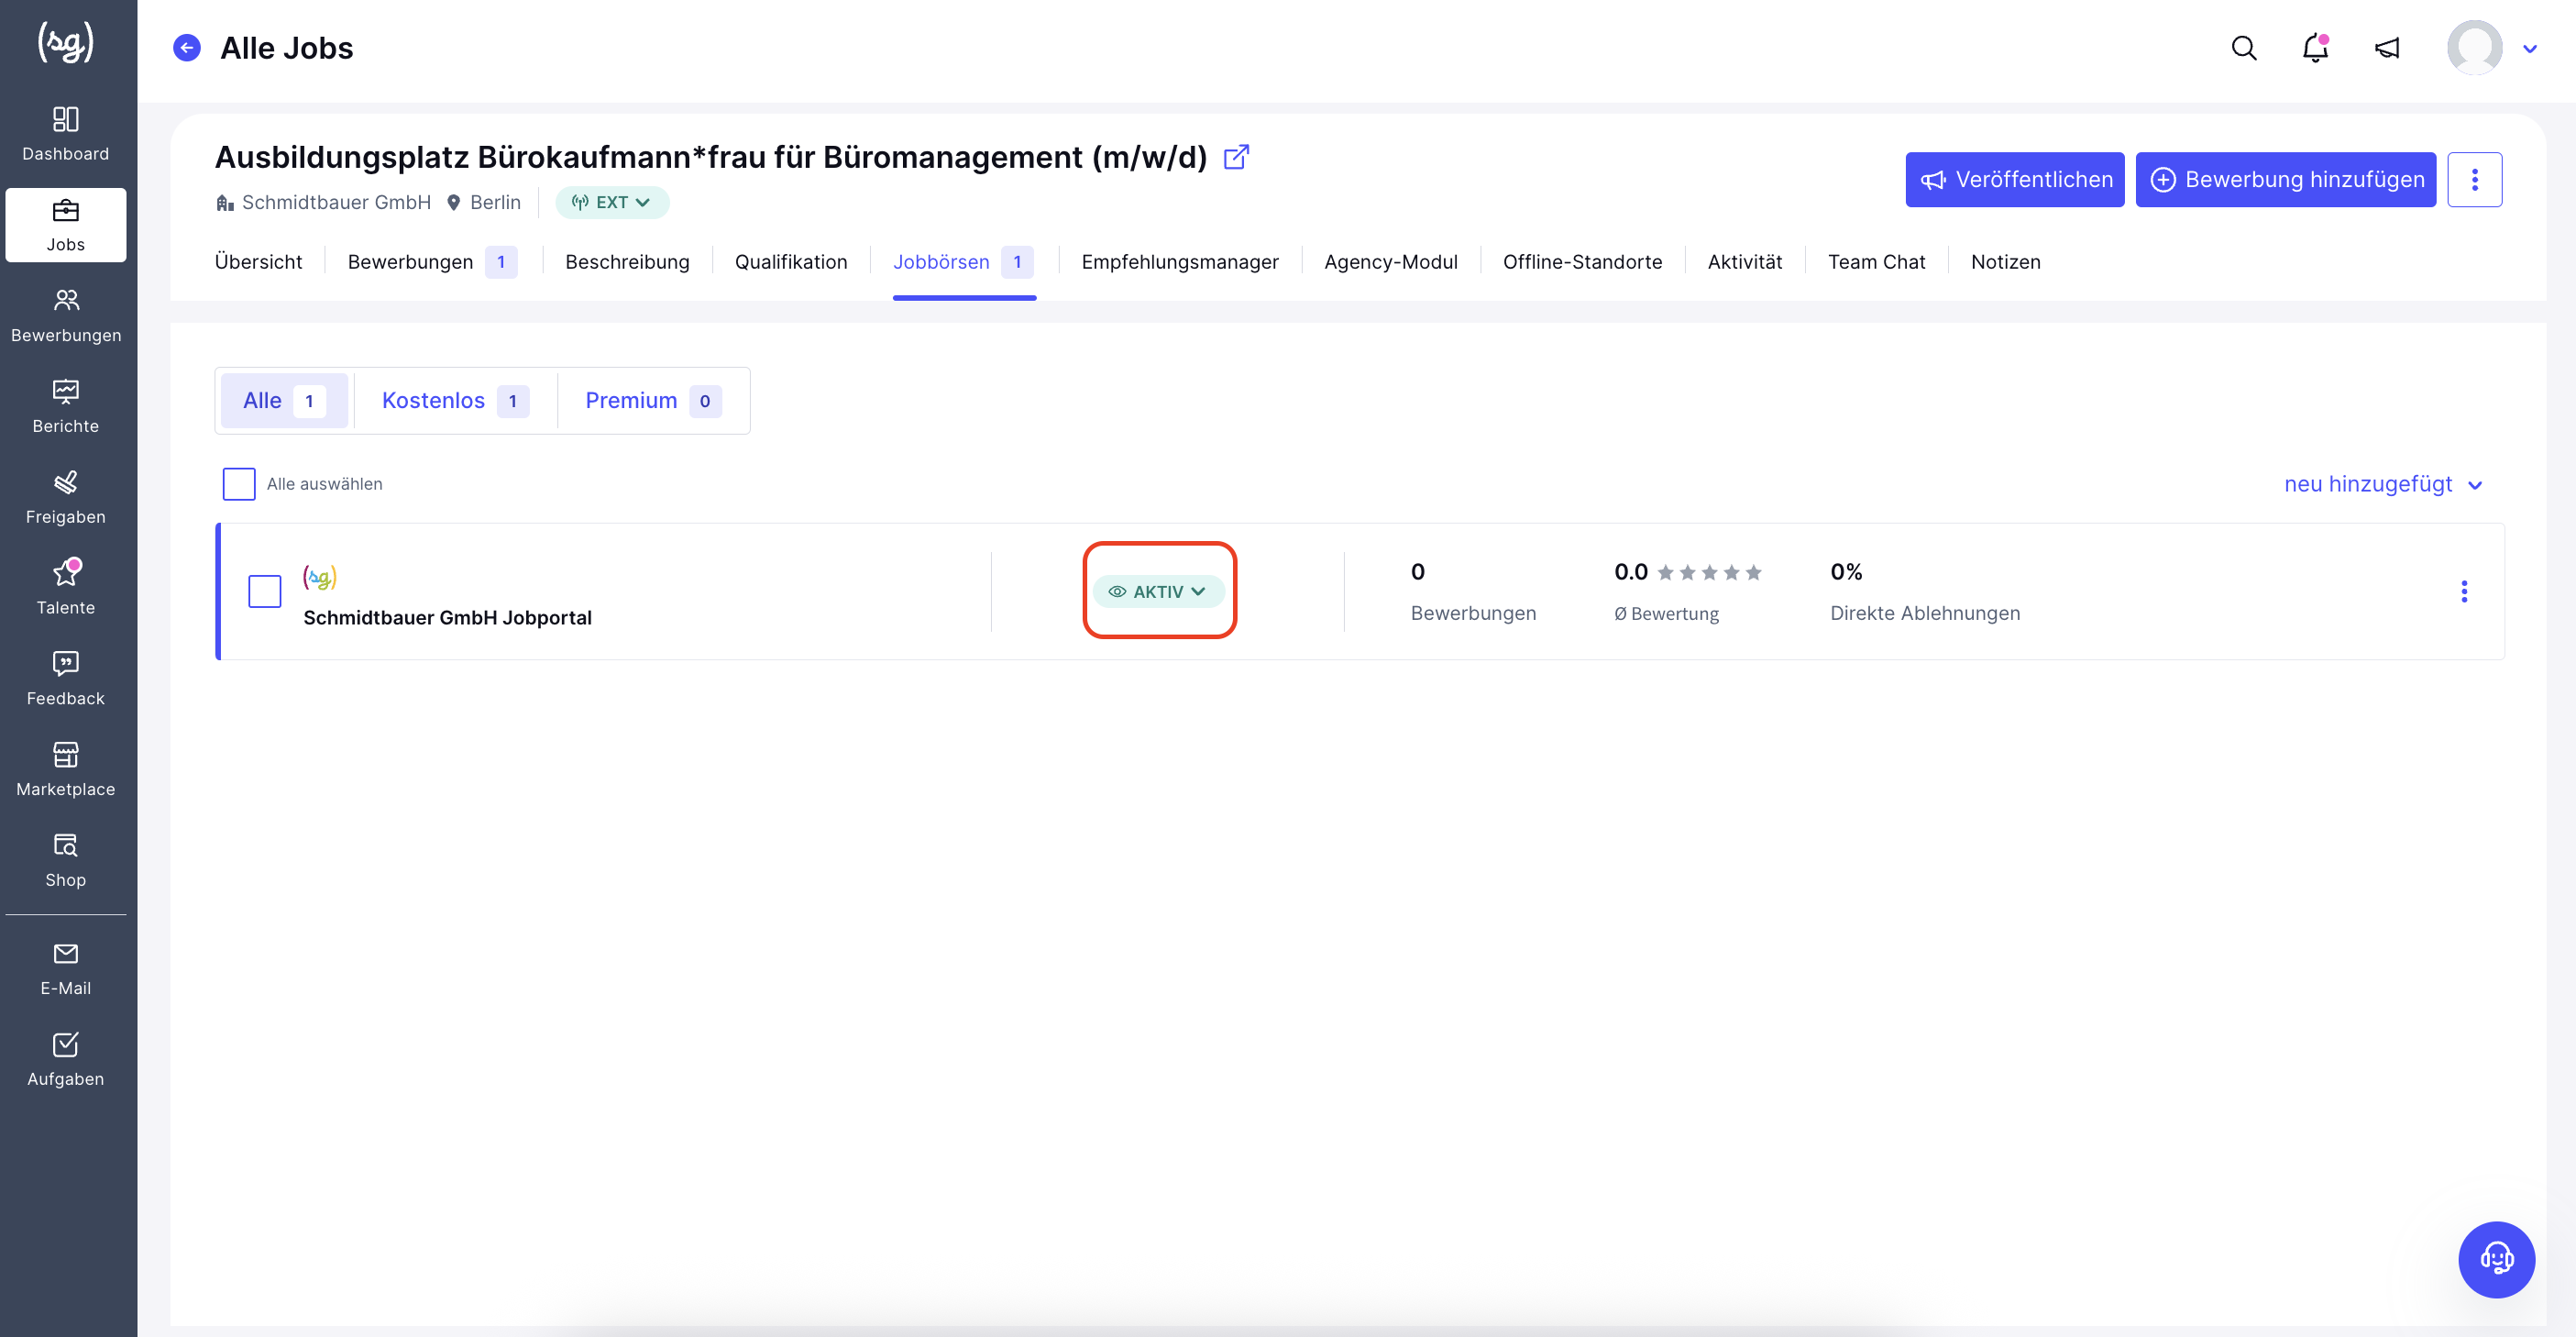
Task: Click the Alle Jobs heading link
Action: (286, 48)
